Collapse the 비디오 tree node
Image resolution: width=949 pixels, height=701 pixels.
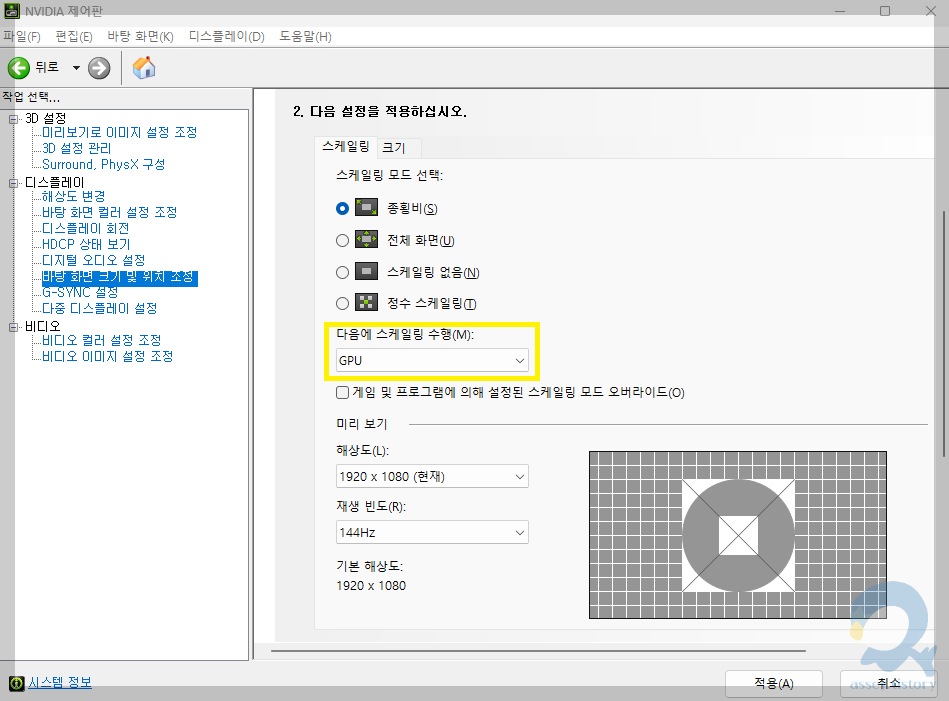(x=13, y=327)
